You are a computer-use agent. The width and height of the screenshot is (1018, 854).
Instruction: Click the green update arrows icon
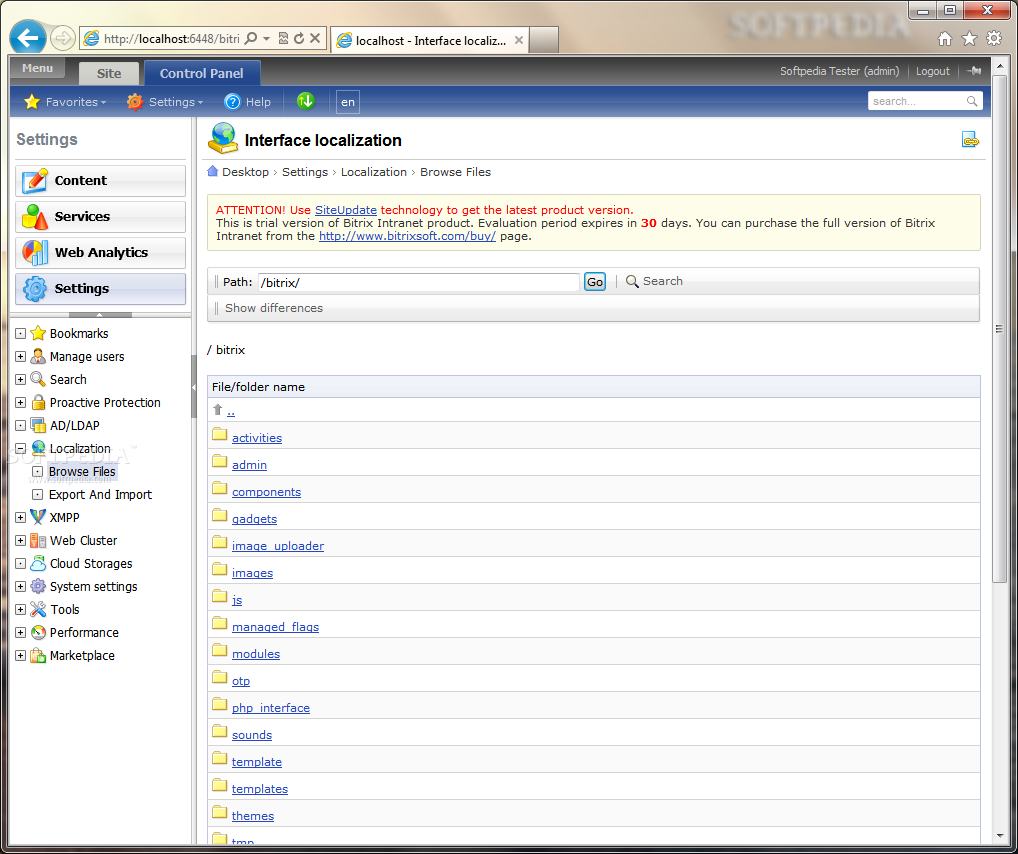(x=306, y=101)
